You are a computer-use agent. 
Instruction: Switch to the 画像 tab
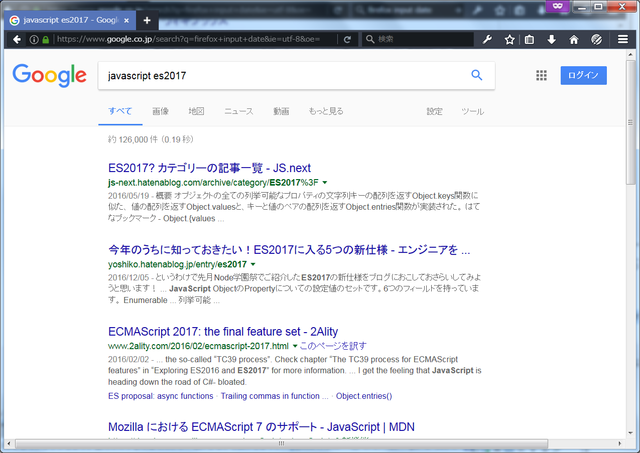(x=160, y=111)
